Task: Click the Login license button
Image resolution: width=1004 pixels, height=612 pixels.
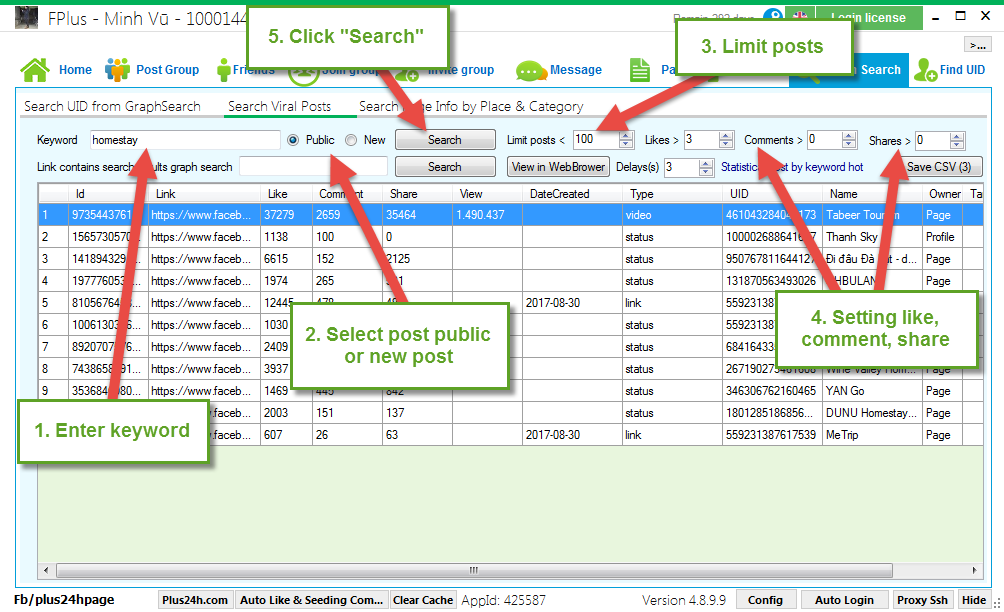Action: point(868,18)
